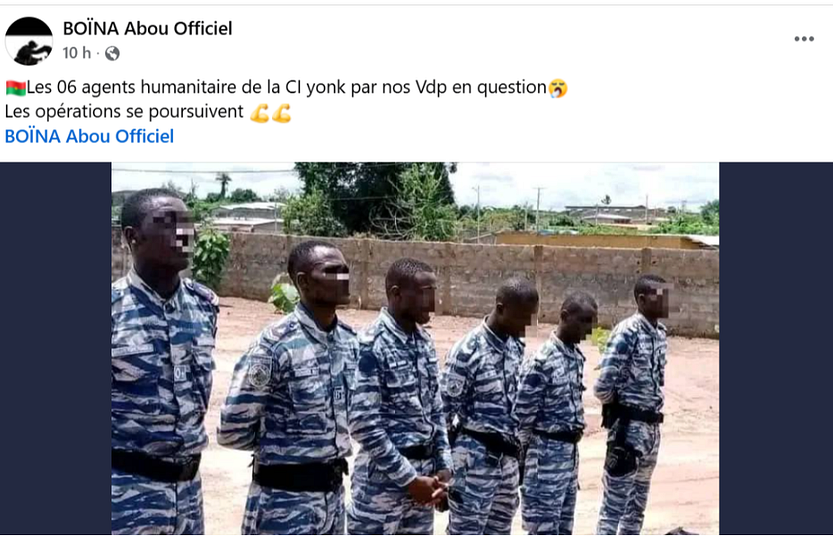Click the 10 h post timestamp

pyautogui.click(x=76, y=53)
